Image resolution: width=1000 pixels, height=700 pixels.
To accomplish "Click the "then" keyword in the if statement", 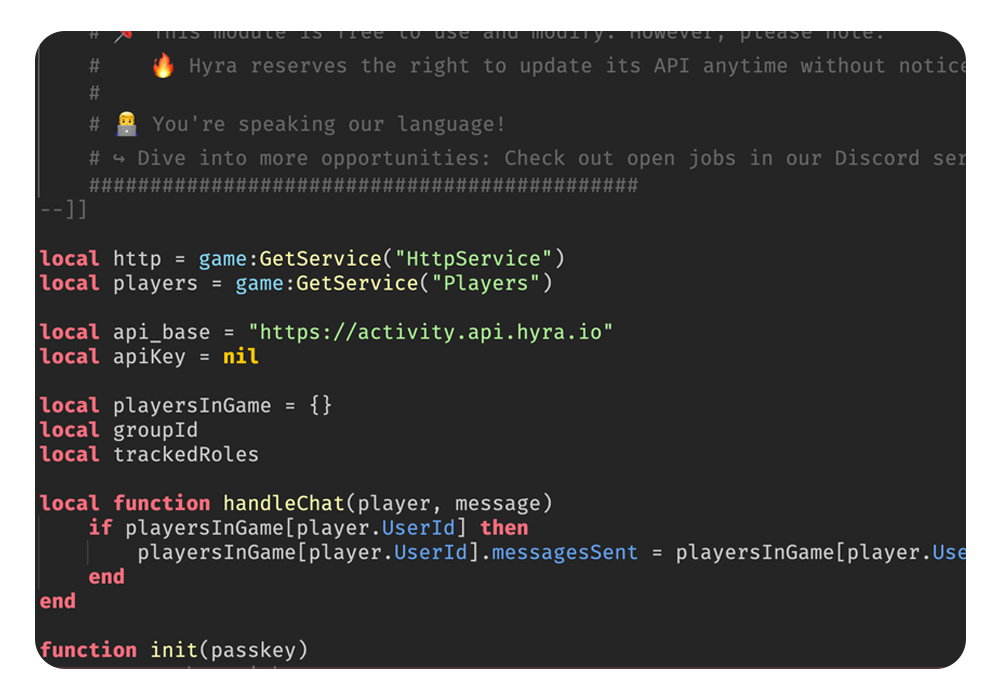I will coord(504,528).
